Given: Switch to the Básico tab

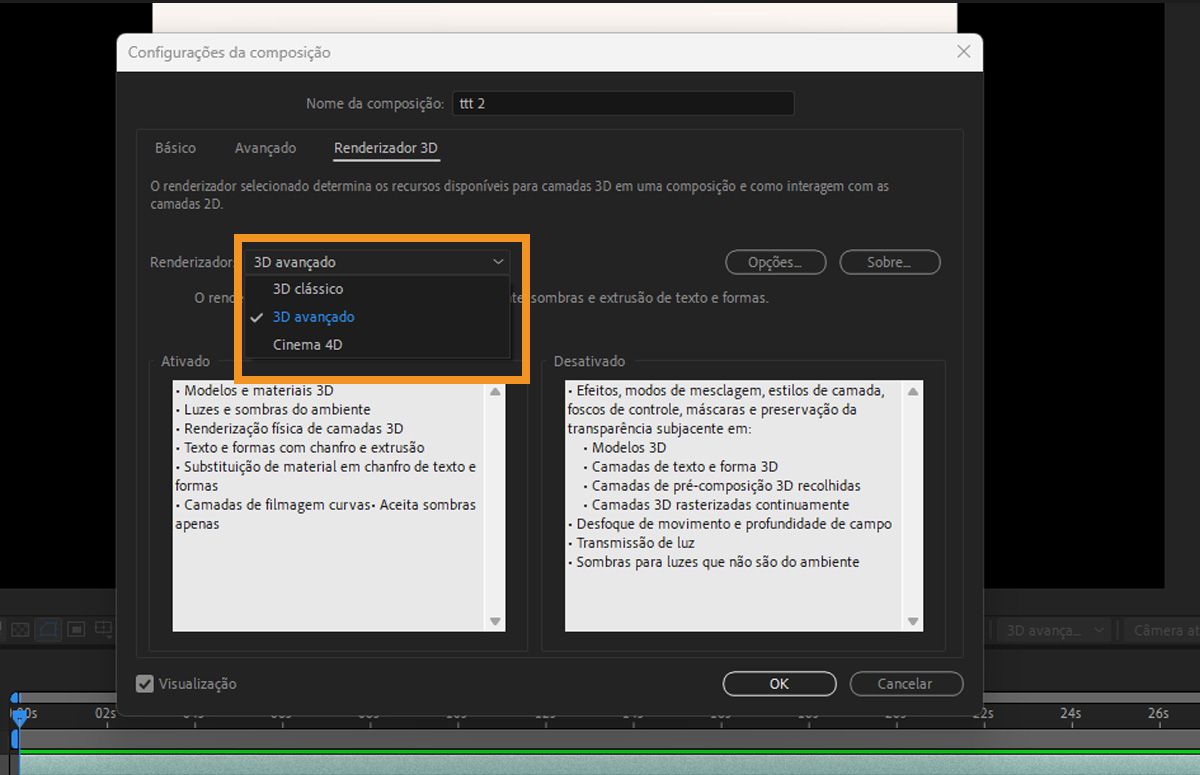Looking at the screenshot, I should click(175, 147).
